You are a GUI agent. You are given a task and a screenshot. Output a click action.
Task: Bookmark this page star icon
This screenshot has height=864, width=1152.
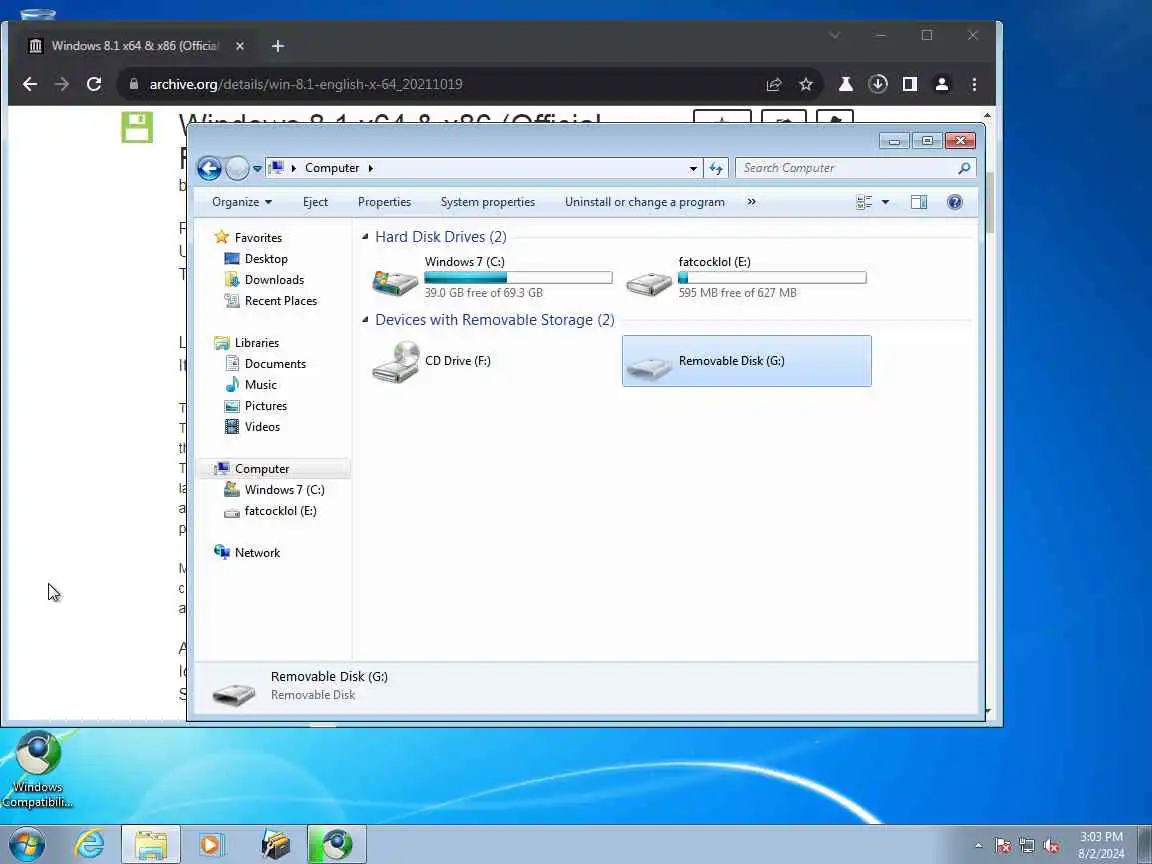tap(806, 84)
